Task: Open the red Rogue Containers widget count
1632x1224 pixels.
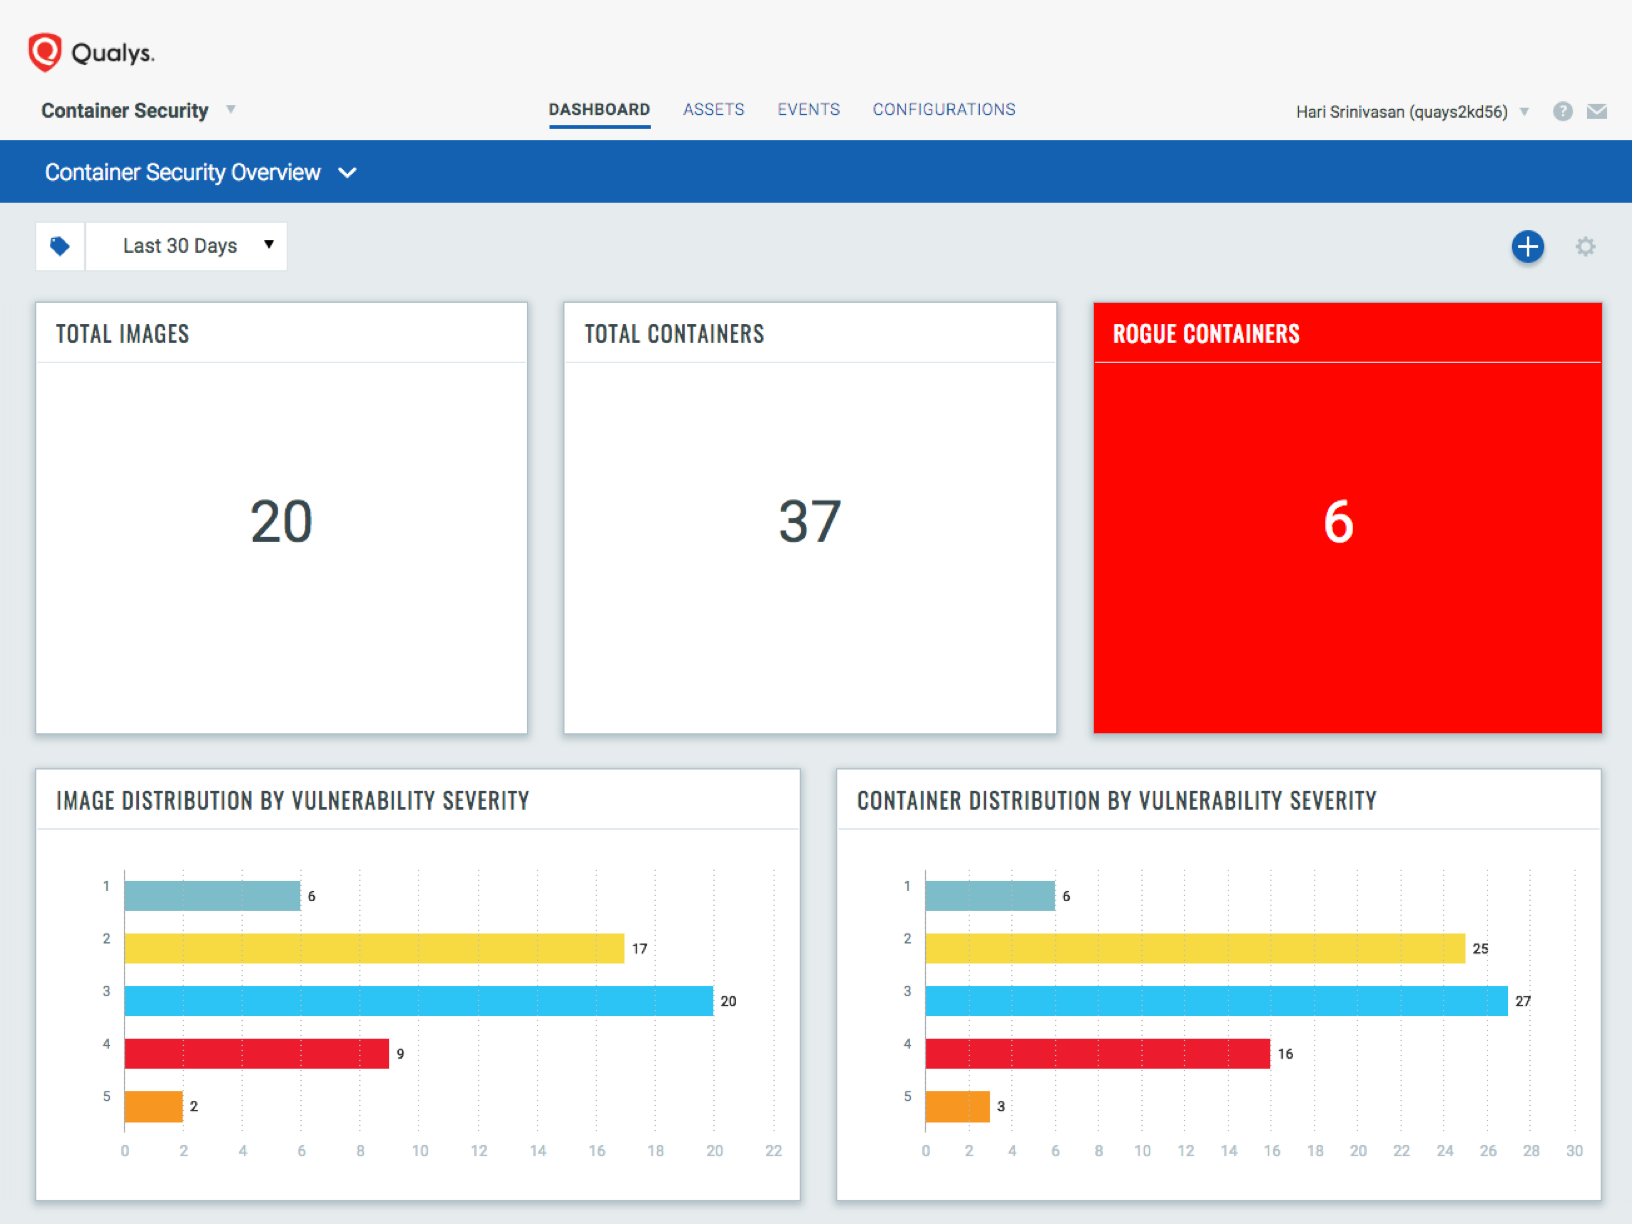Action: tap(1338, 522)
